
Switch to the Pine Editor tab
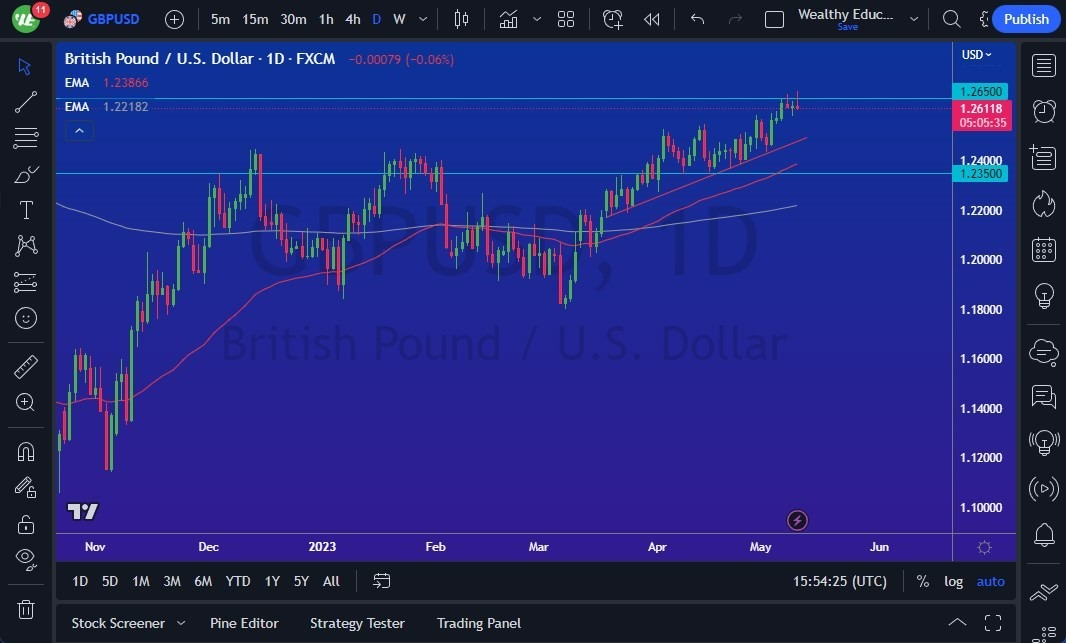(244, 623)
